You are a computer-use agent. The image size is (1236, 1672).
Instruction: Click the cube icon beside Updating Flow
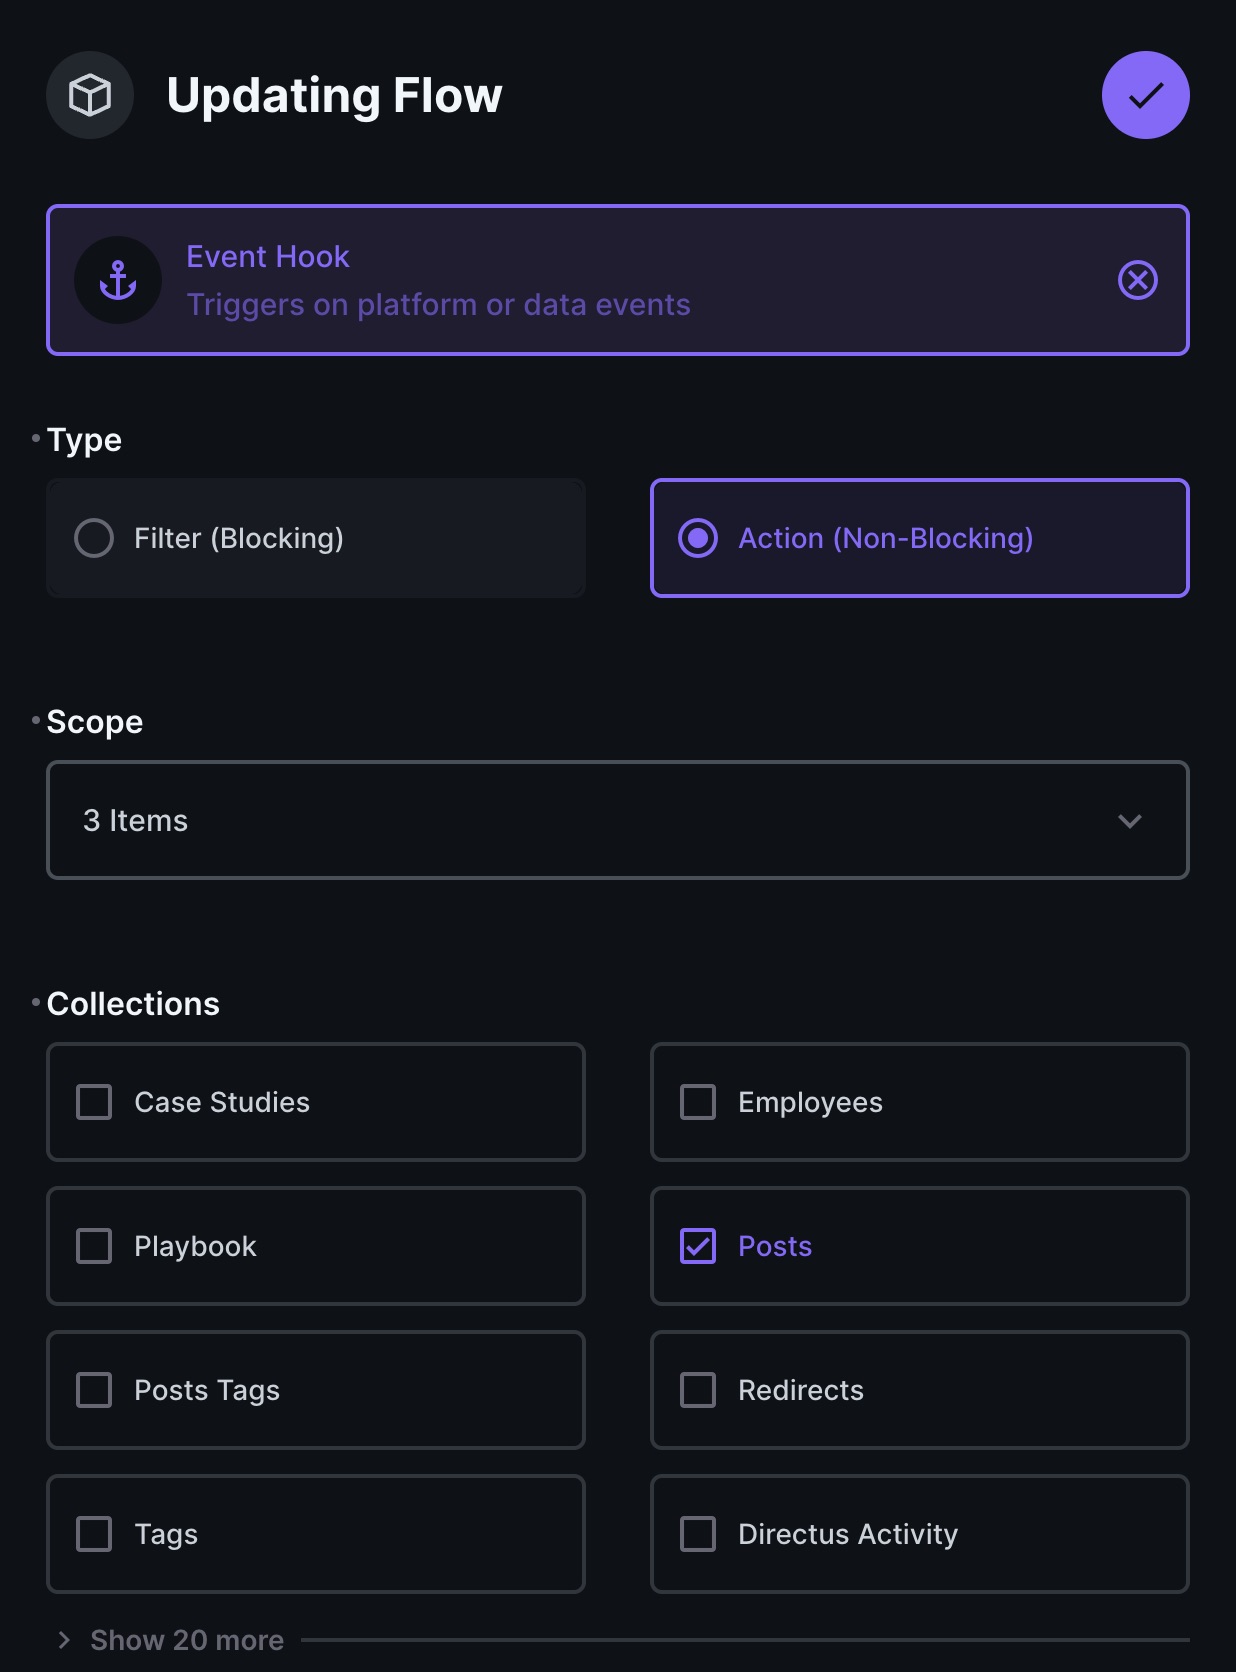pos(89,95)
